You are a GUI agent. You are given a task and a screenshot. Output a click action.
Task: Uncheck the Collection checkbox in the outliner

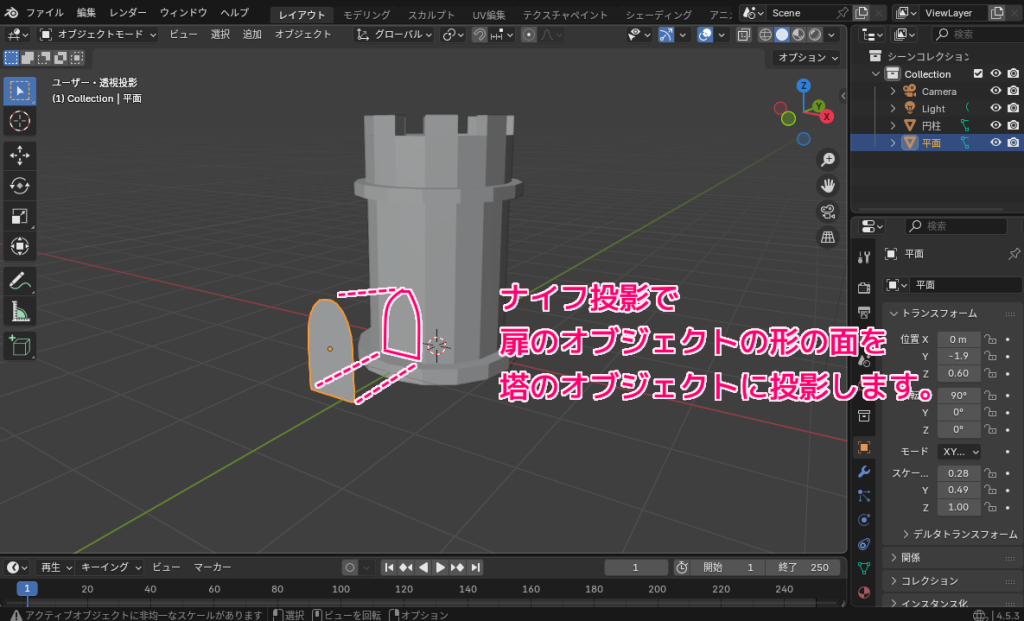tap(978, 73)
